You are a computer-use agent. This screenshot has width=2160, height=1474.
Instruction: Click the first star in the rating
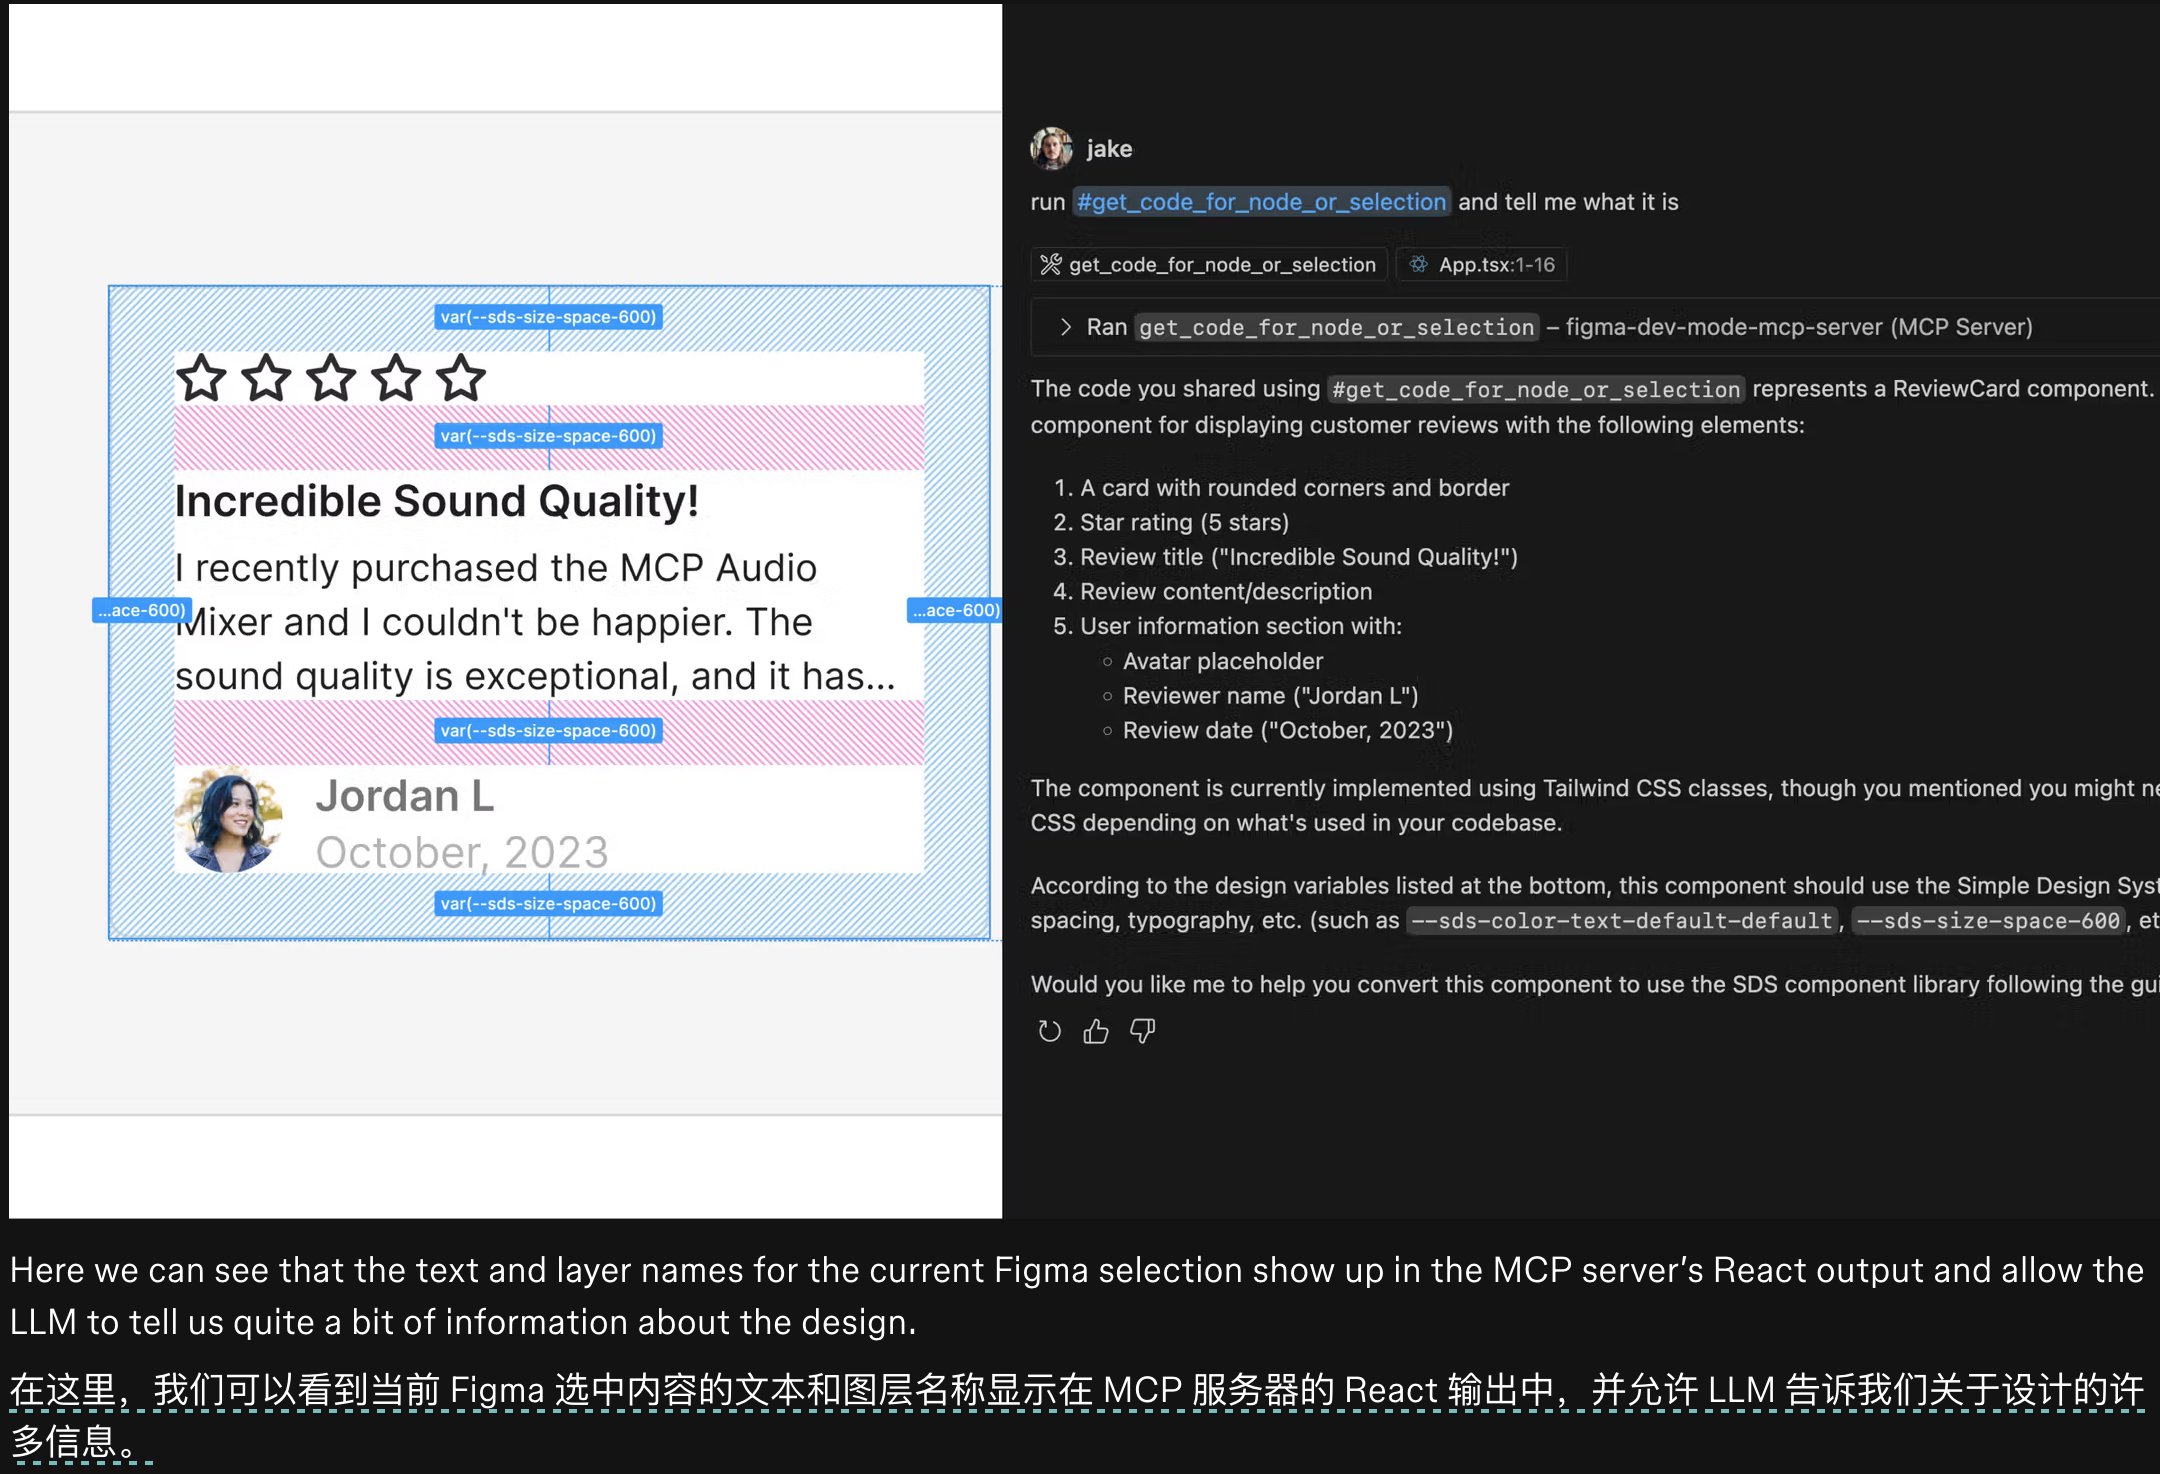[x=201, y=378]
